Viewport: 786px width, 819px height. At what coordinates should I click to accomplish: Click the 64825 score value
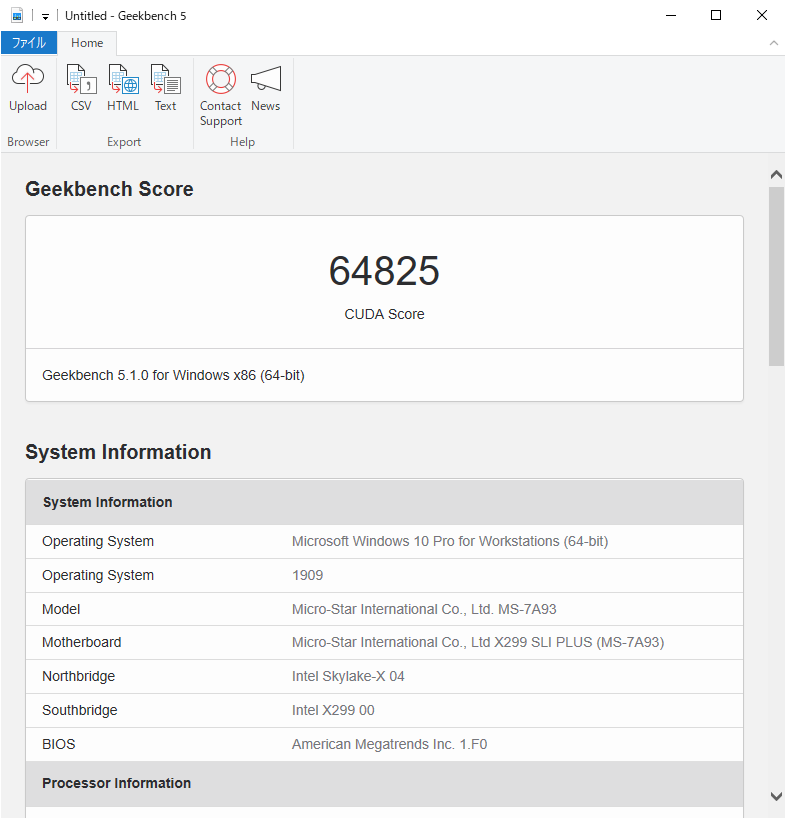pos(384,271)
